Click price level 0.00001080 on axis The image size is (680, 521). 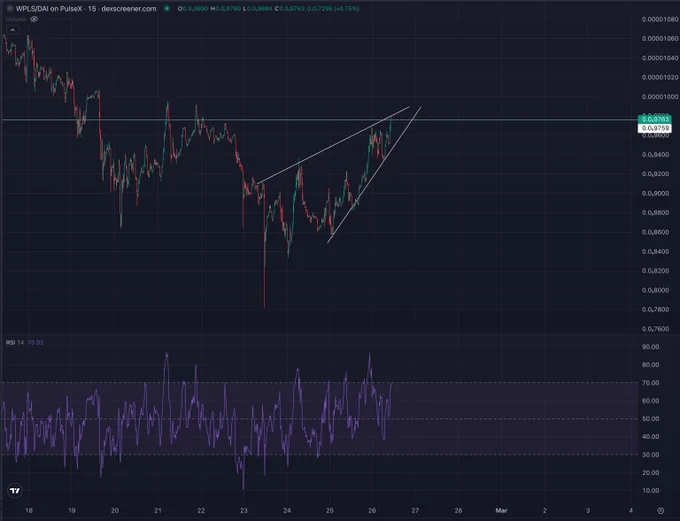click(x=660, y=19)
